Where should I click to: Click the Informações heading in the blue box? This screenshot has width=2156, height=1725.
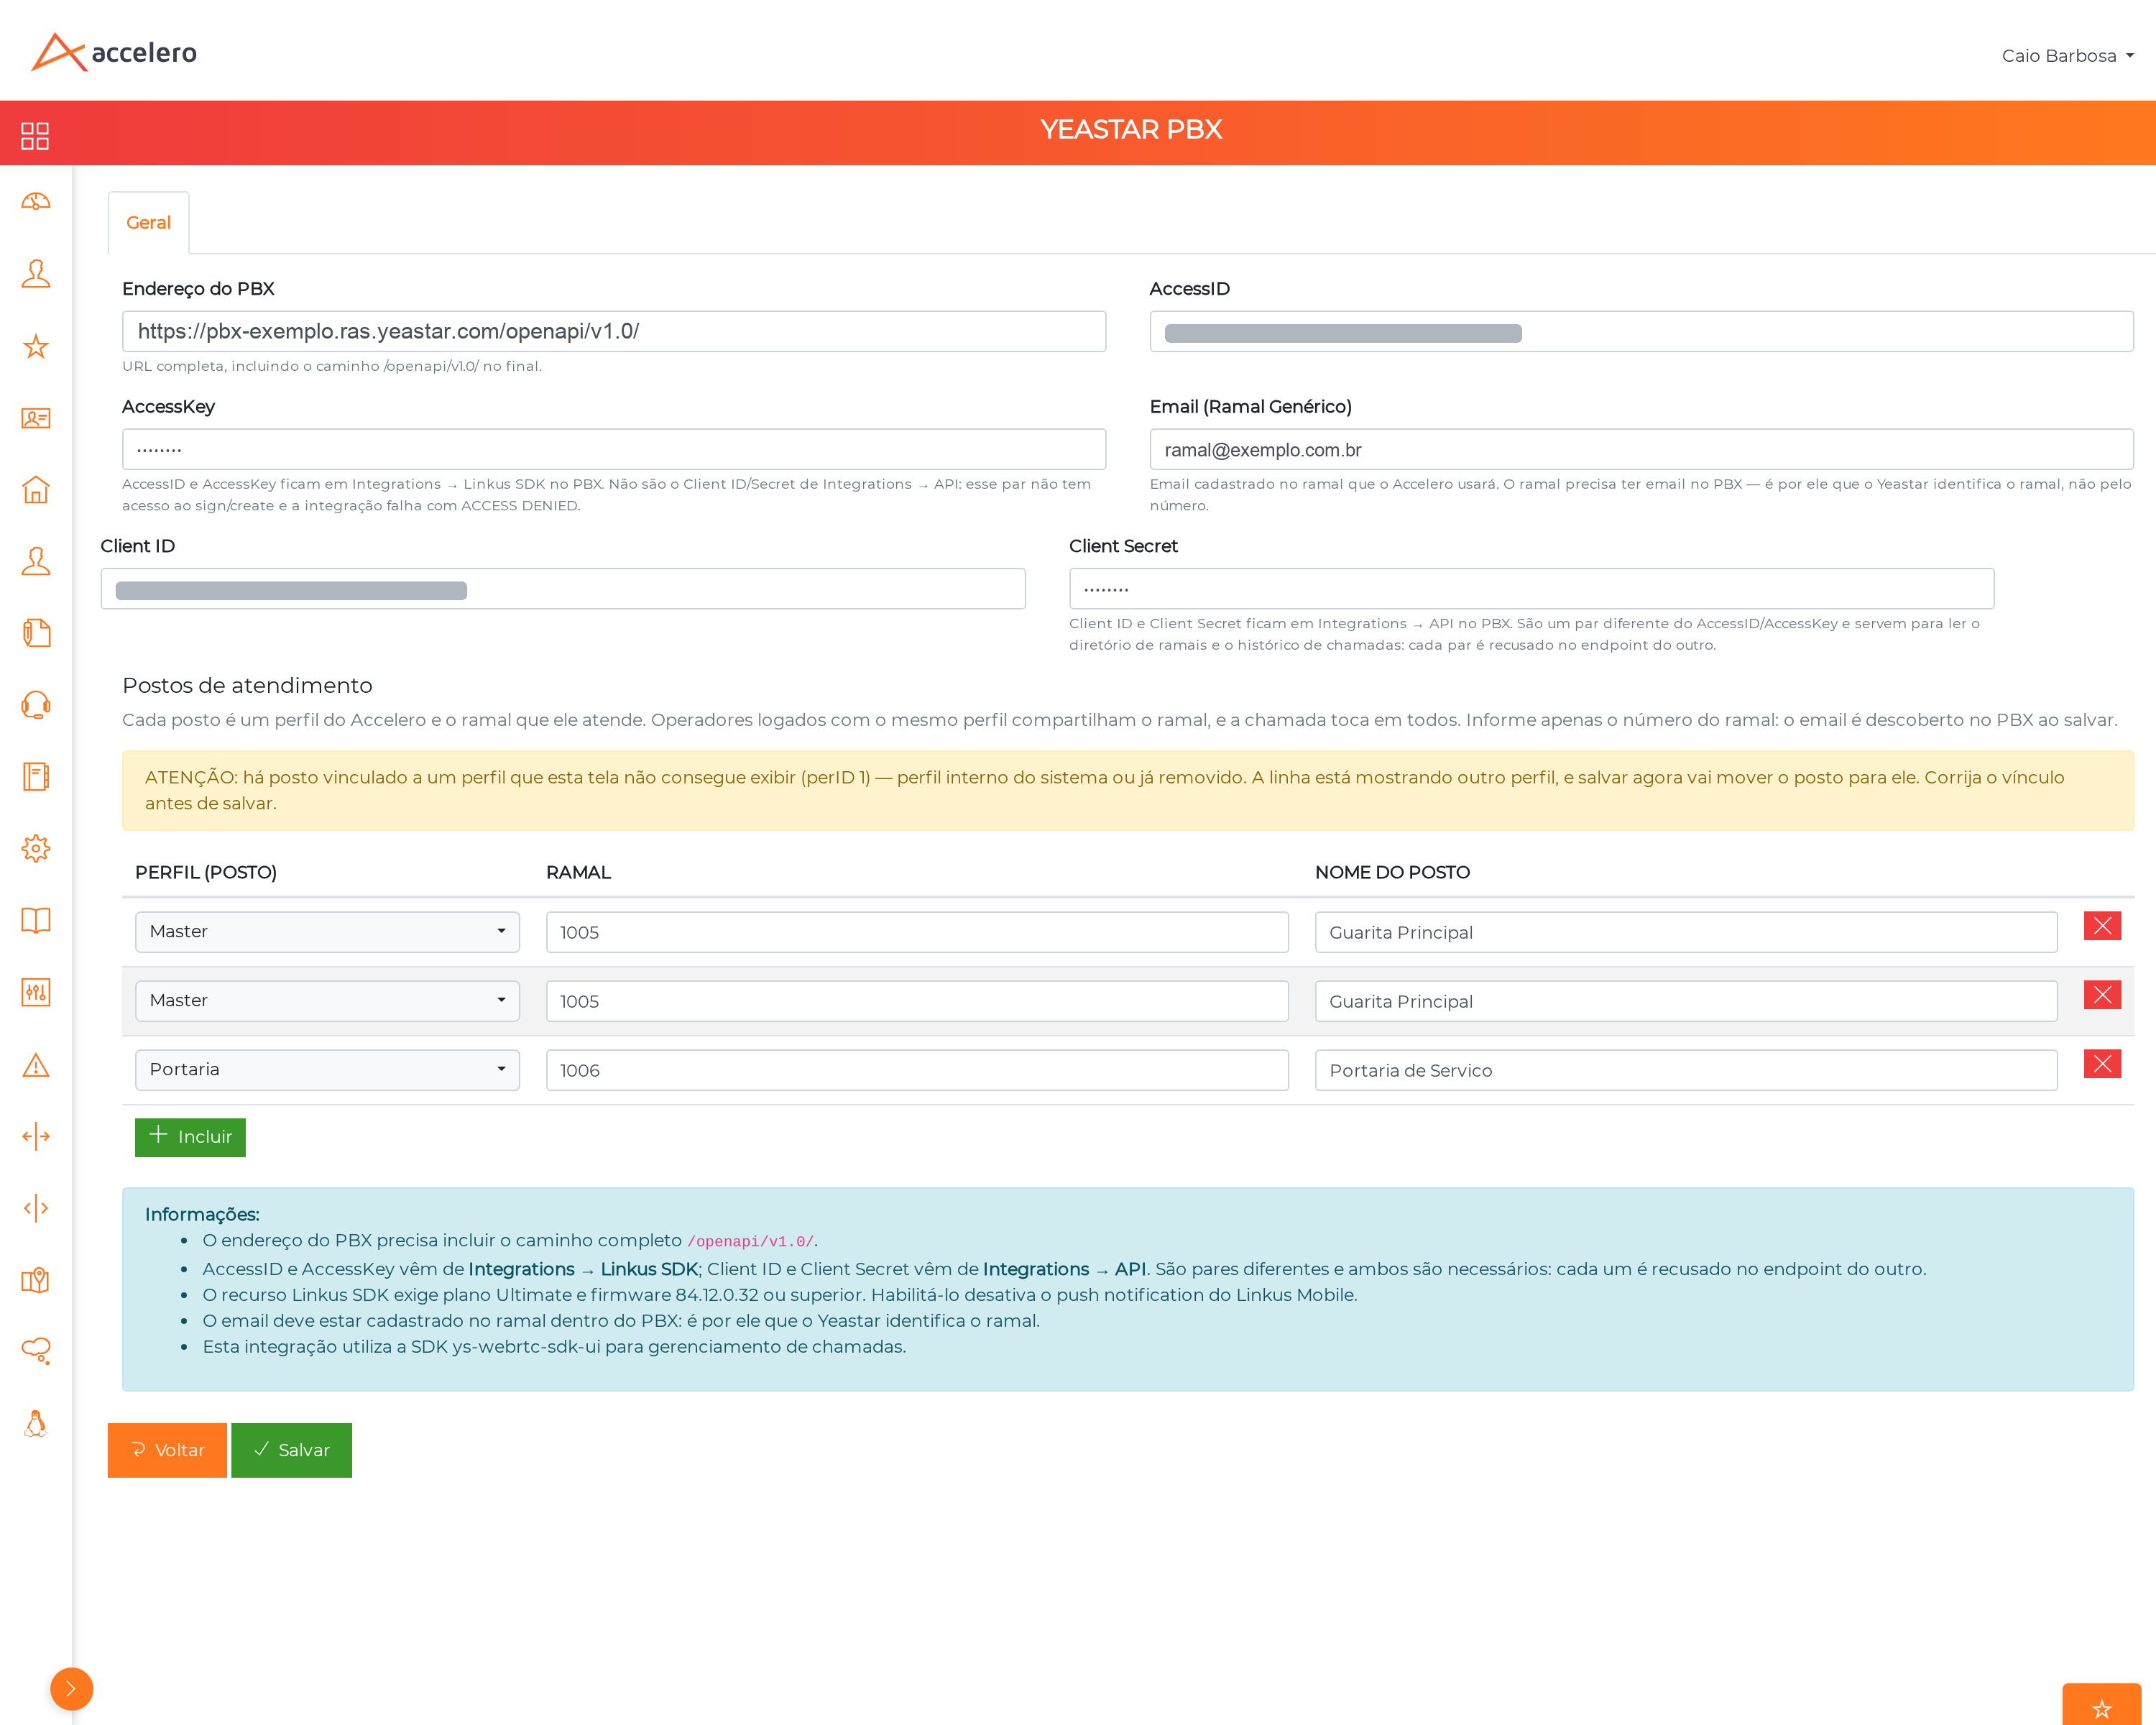click(x=202, y=1214)
